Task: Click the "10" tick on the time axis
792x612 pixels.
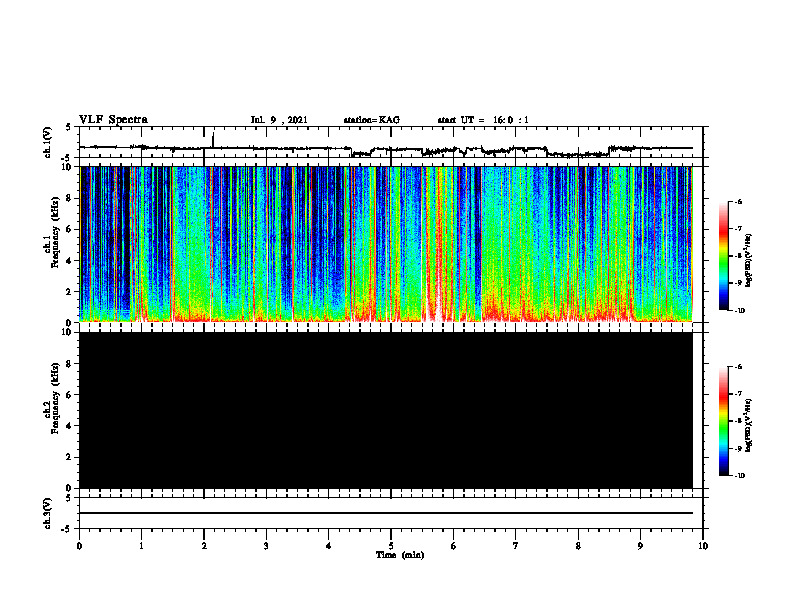Action: coord(703,546)
